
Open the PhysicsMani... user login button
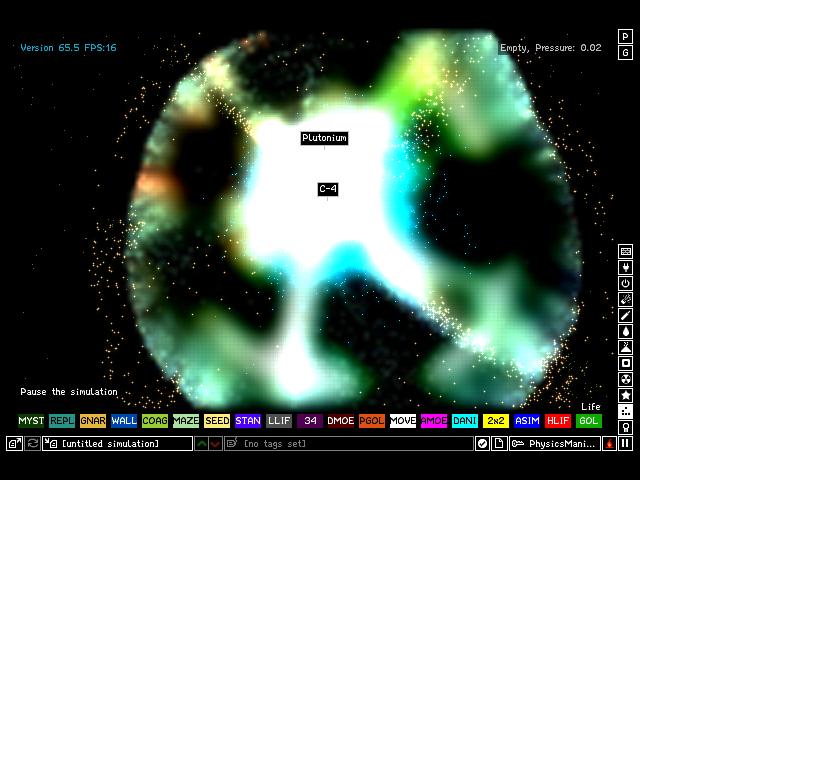pyautogui.click(x=554, y=444)
